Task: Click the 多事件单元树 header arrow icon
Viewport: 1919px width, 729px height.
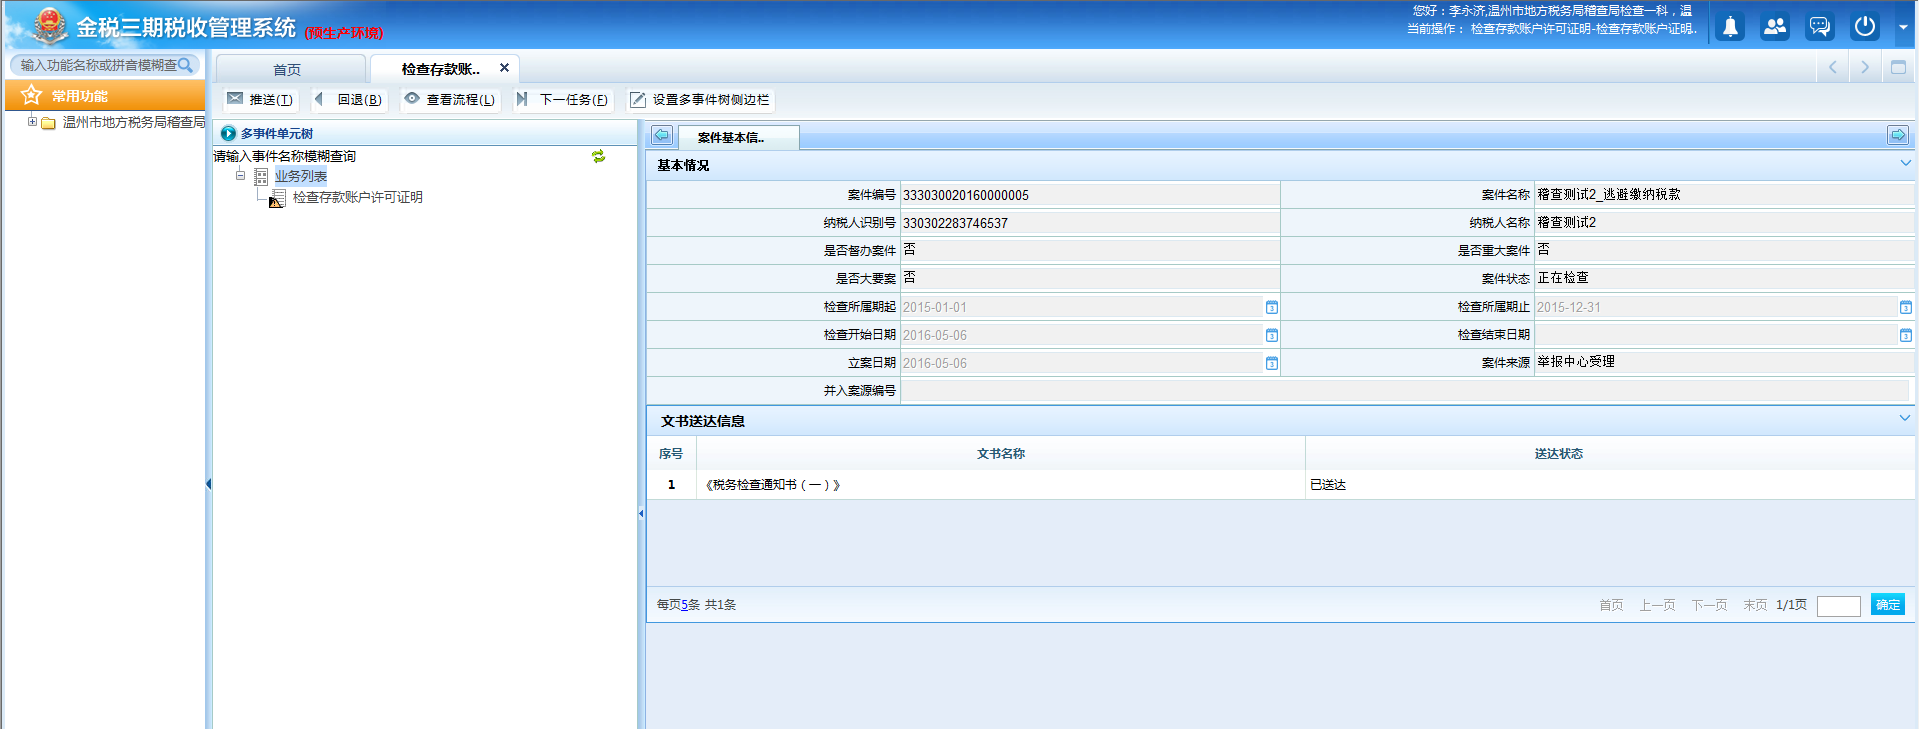Action: tap(228, 133)
